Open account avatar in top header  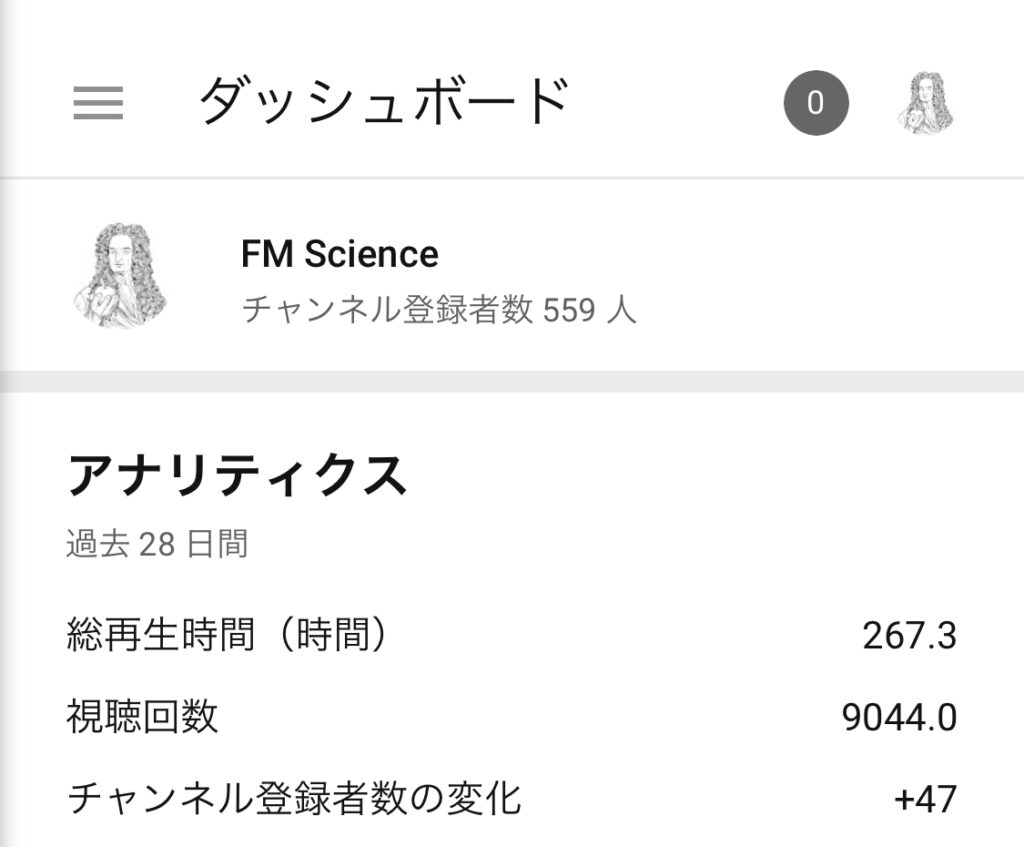(925, 103)
